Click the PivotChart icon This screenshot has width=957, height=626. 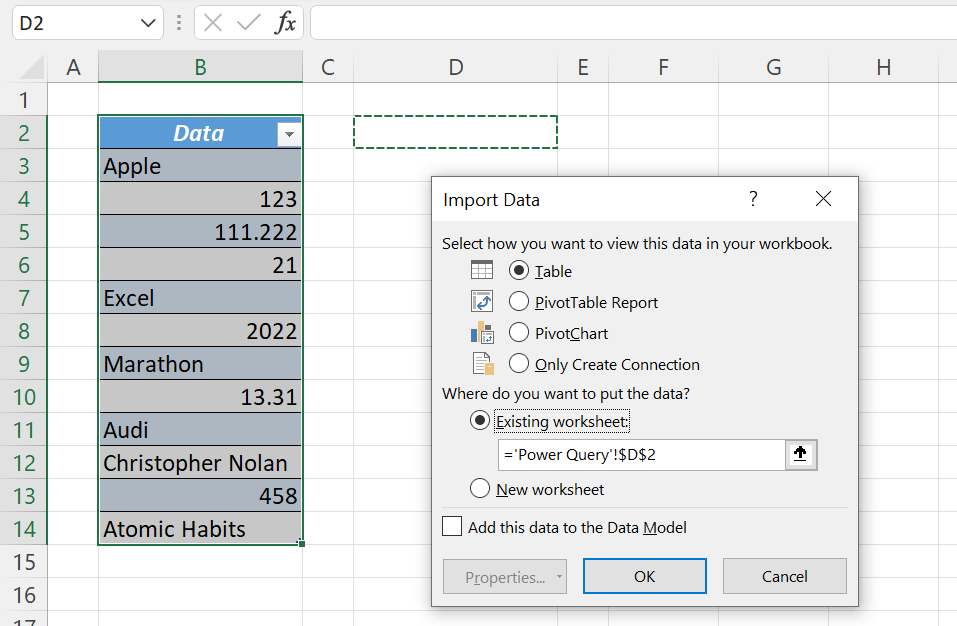[x=481, y=332]
